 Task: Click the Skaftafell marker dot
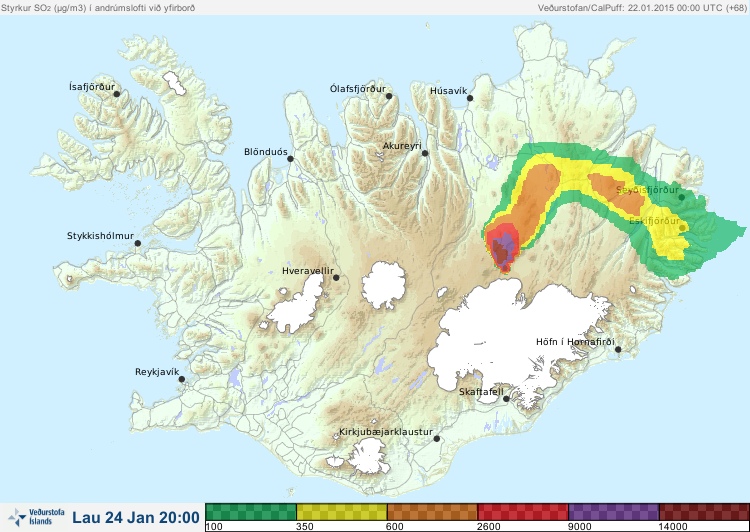pos(506,399)
